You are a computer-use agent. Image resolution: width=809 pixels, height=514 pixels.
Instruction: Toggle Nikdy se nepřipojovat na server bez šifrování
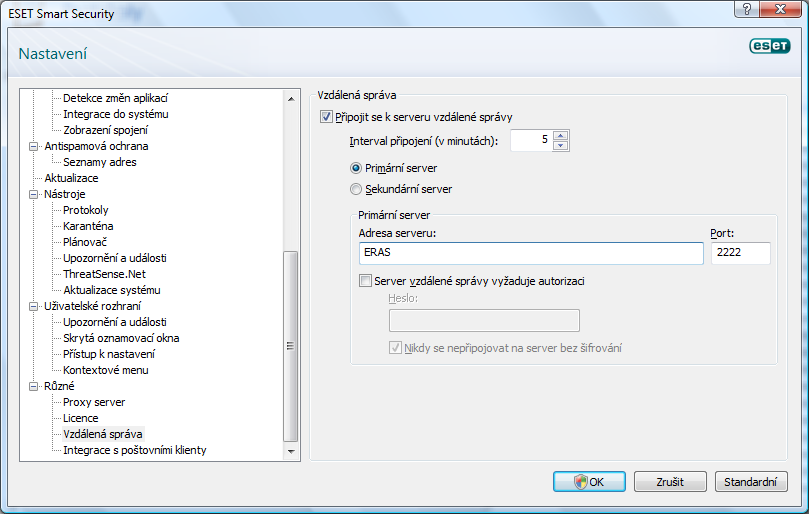point(395,348)
